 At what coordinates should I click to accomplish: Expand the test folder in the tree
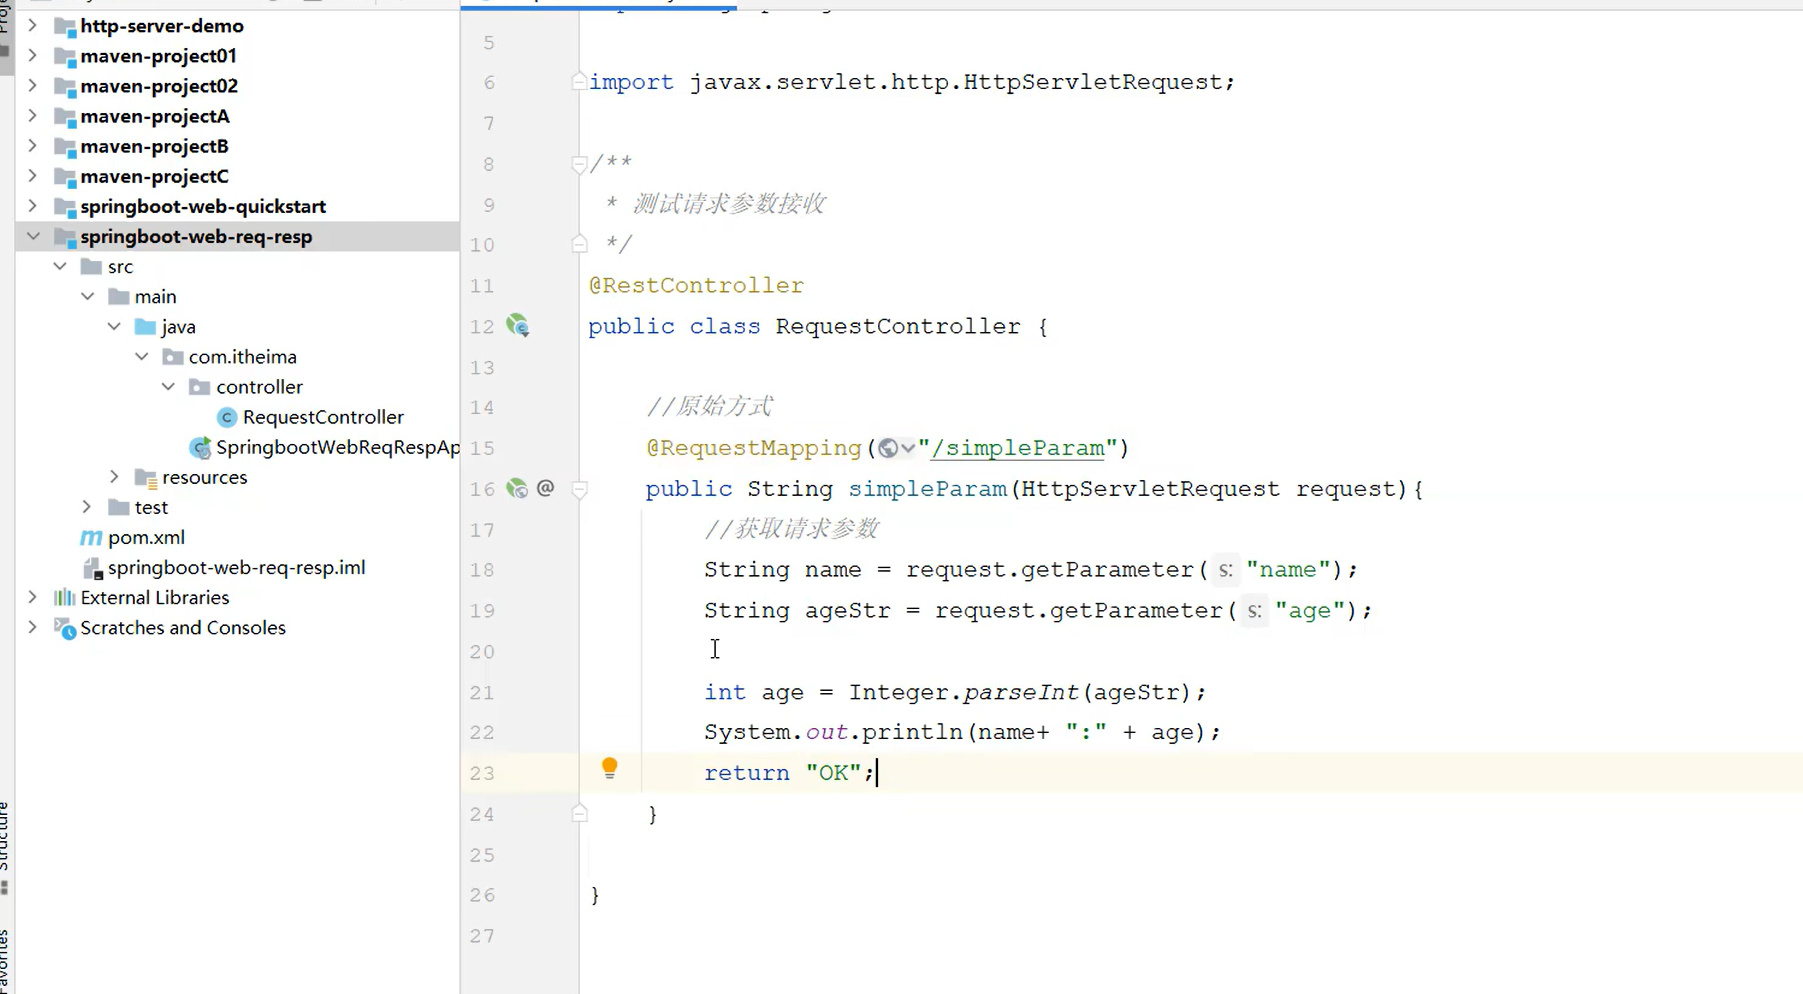tap(87, 507)
